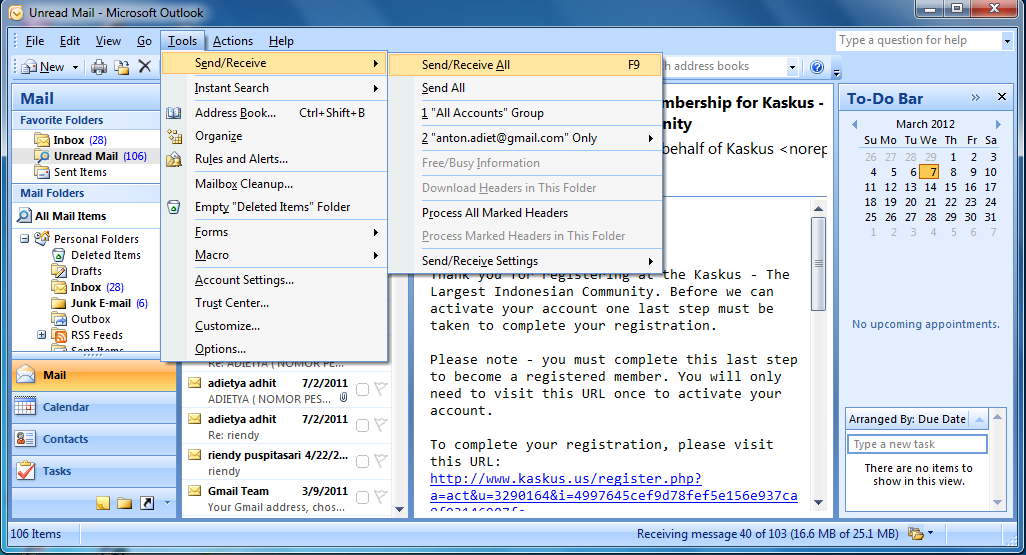Screen dimensions: 1026x555
Task: Open the Actions menu
Action: (x=232, y=41)
